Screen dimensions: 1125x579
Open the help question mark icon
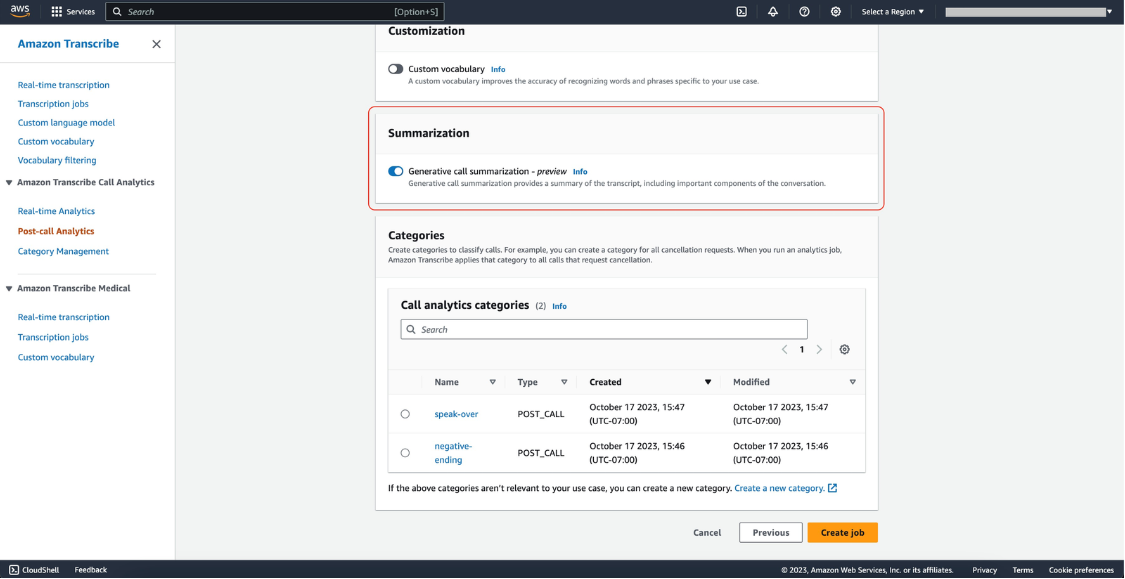click(x=804, y=11)
